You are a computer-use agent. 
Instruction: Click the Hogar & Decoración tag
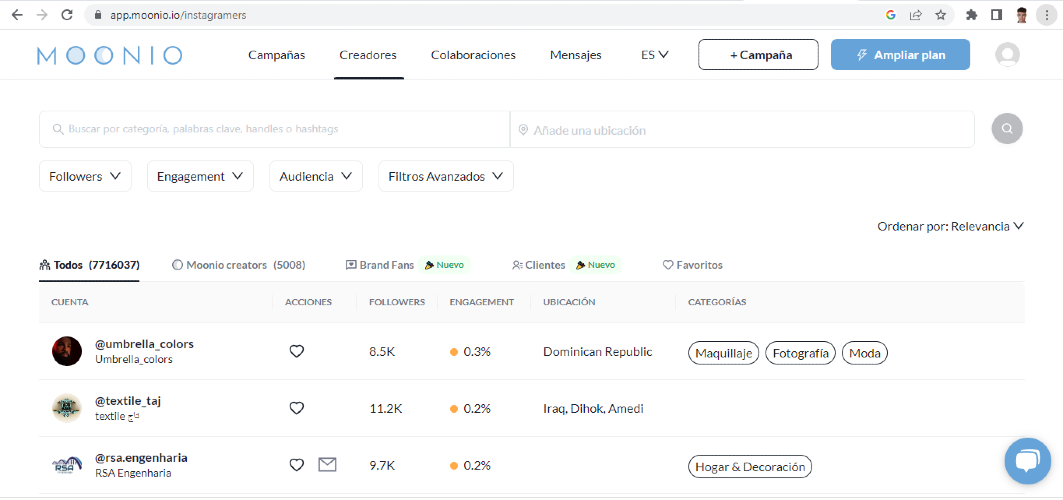coord(750,467)
